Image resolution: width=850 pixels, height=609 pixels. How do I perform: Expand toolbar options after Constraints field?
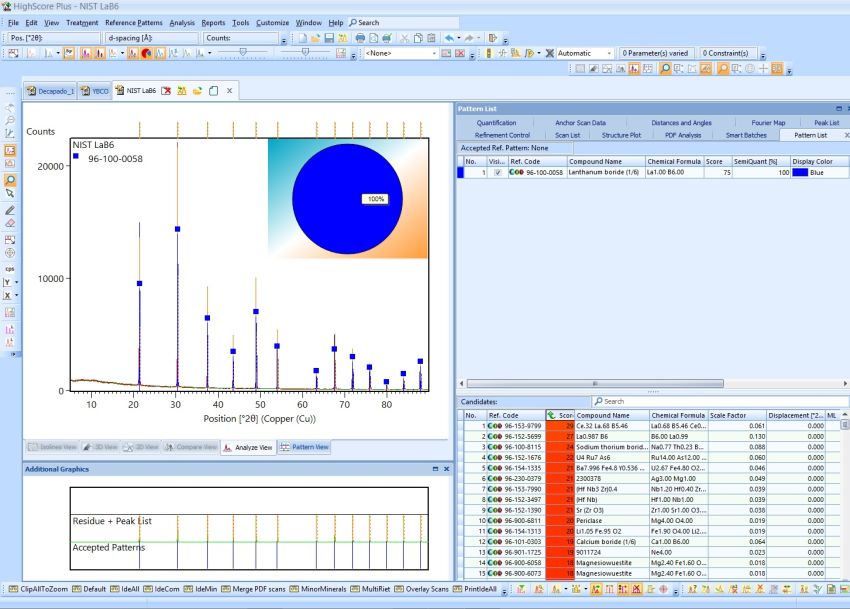point(763,55)
